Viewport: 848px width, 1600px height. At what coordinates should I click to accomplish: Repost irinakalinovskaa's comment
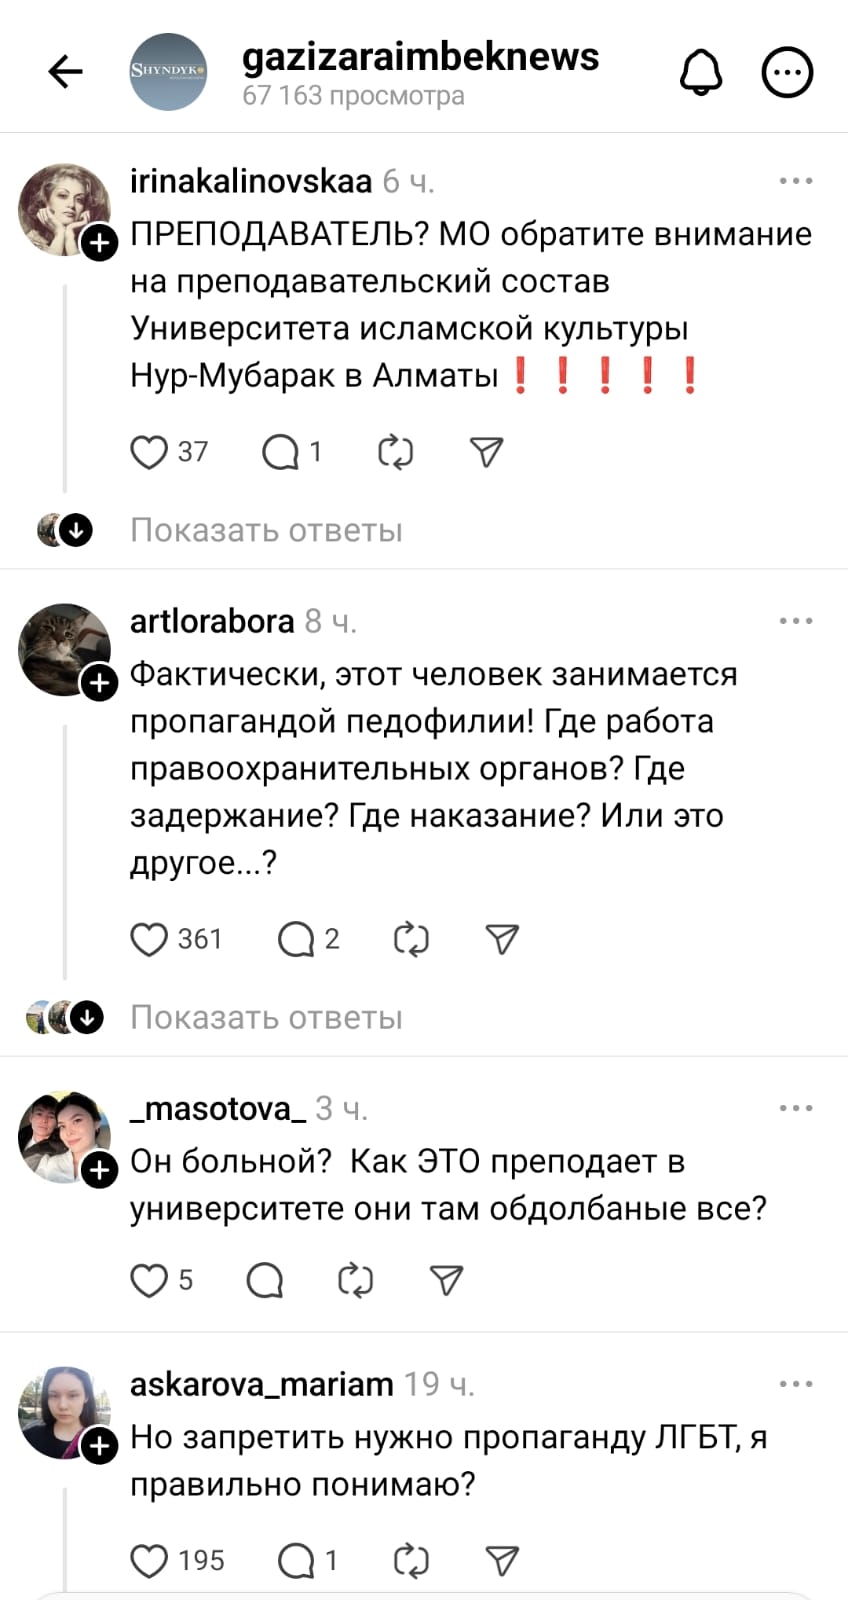click(395, 453)
